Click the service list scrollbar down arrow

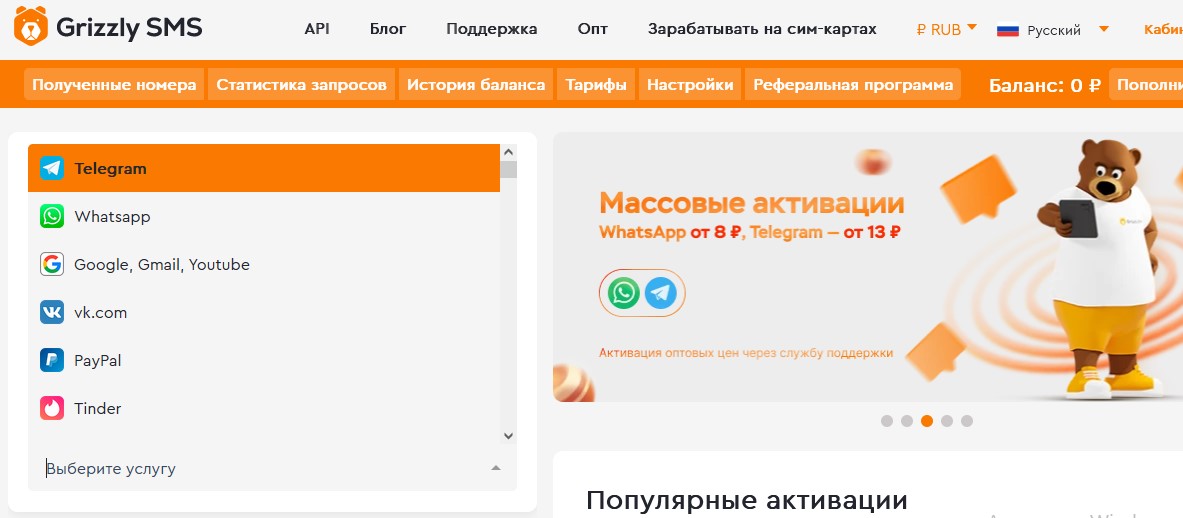tap(509, 436)
